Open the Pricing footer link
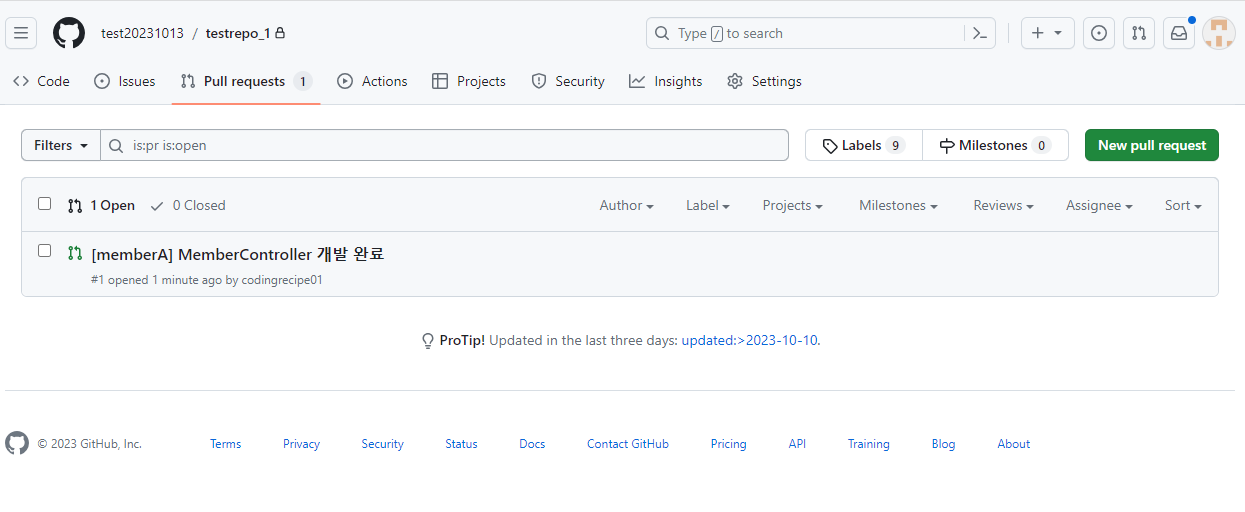The image size is (1245, 512). tap(728, 444)
